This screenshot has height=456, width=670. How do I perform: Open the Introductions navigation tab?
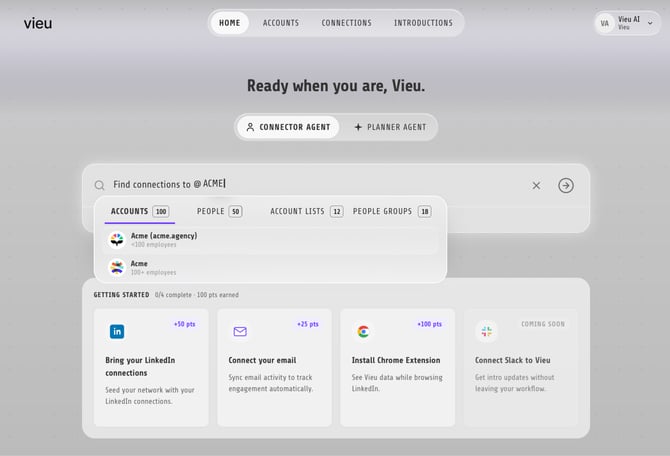(423, 23)
